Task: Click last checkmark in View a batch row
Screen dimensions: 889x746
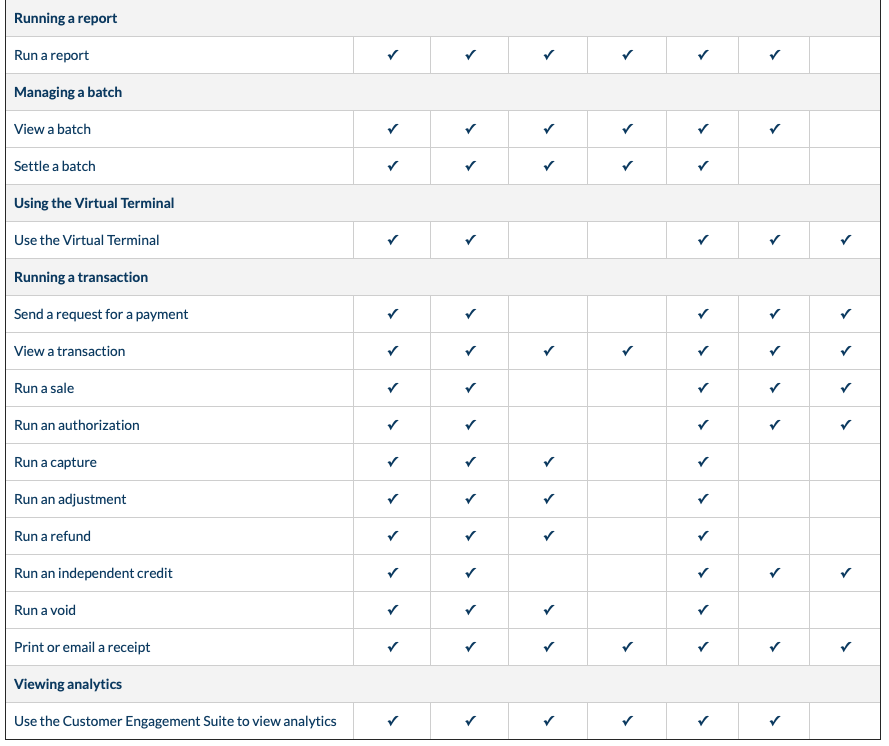Action: (x=774, y=130)
